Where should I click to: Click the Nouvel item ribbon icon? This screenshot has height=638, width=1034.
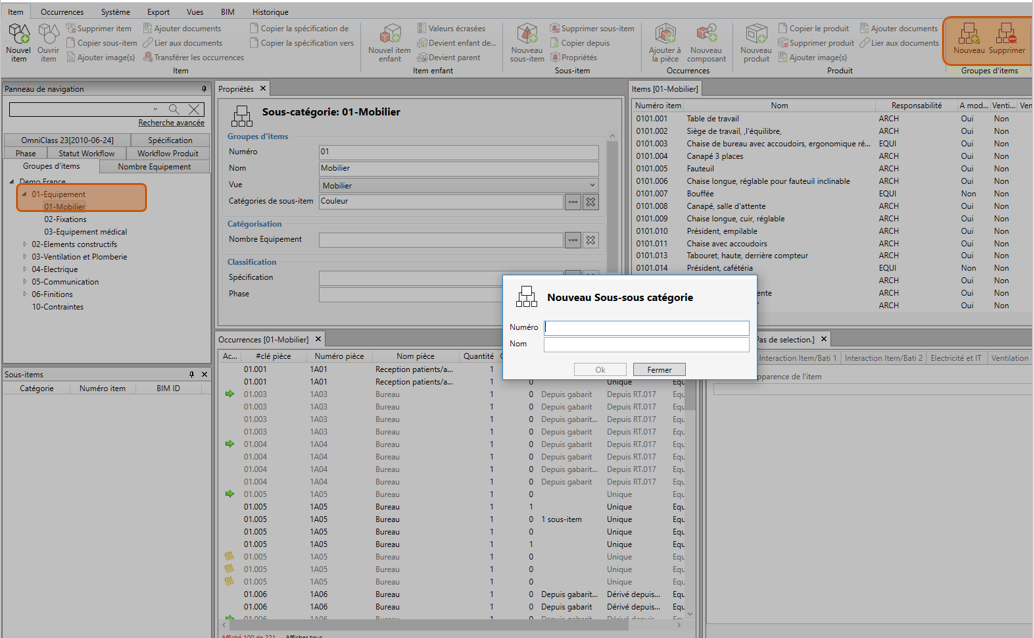tap(18, 42)
